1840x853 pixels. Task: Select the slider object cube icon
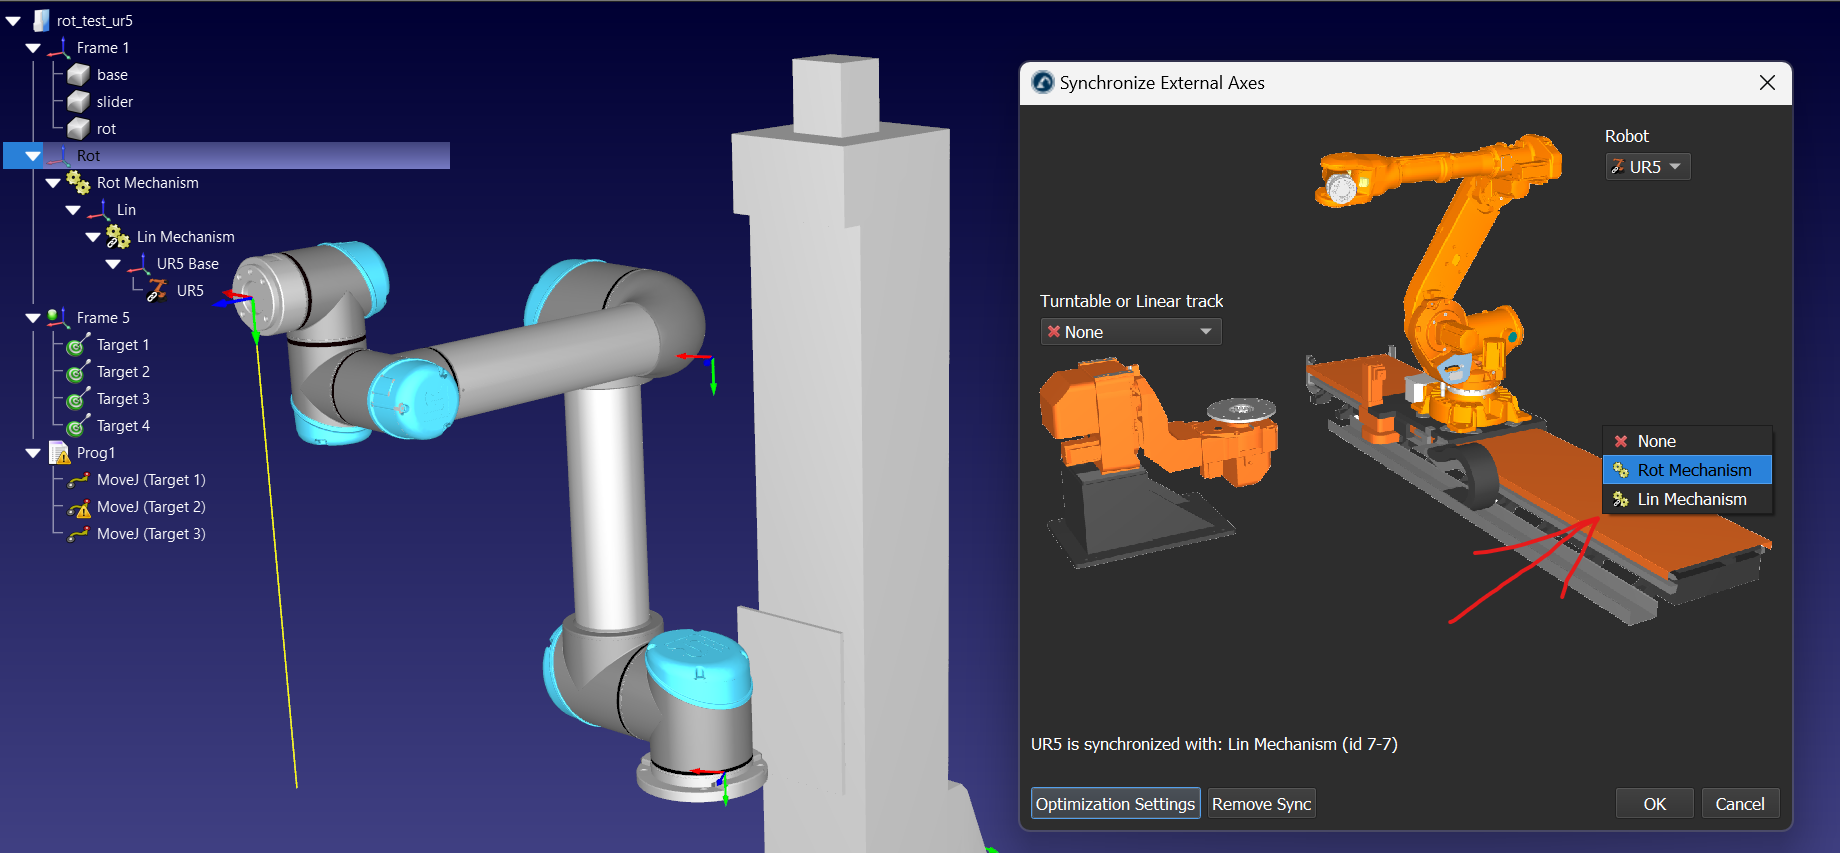tap(78, 102)
